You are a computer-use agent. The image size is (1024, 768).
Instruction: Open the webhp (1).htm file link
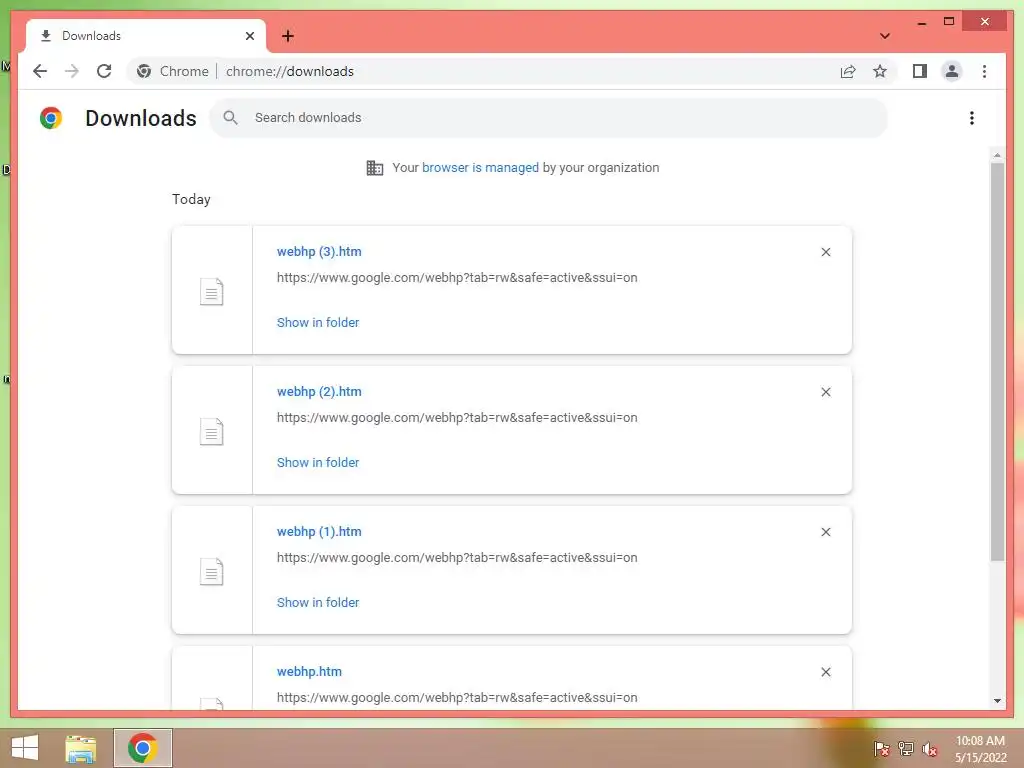pos(319,532)
